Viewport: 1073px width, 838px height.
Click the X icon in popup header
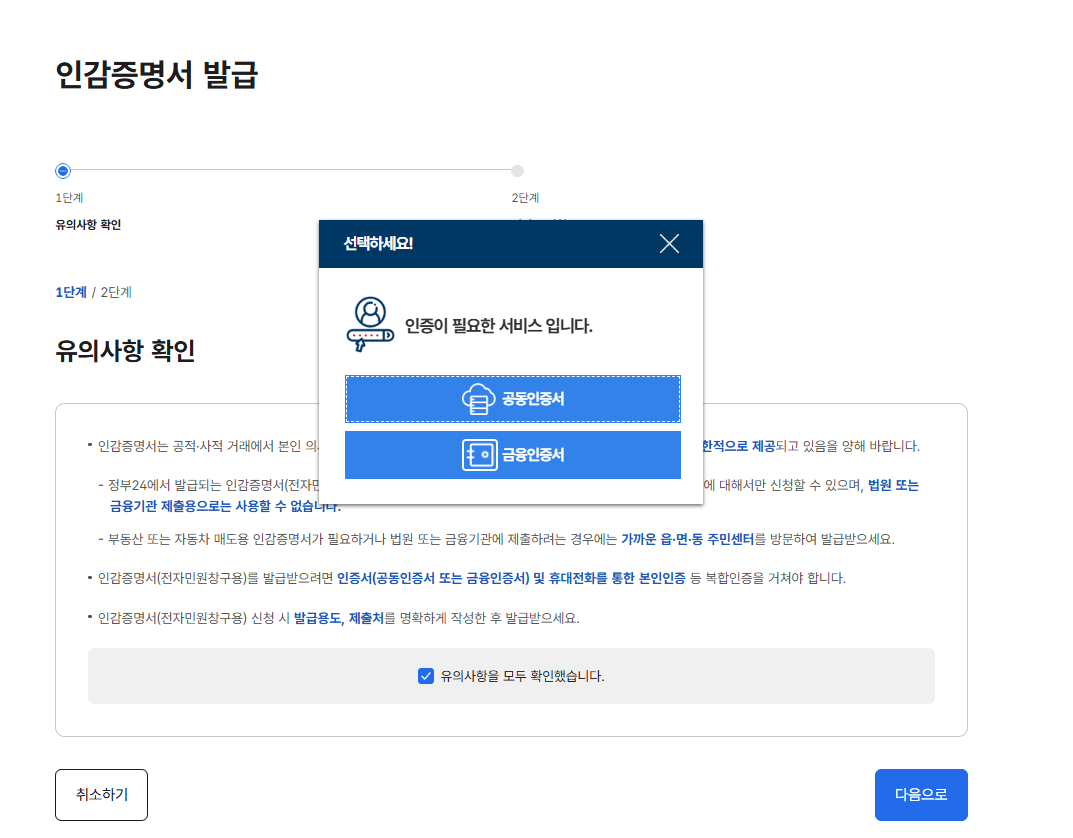pos(668,243)
